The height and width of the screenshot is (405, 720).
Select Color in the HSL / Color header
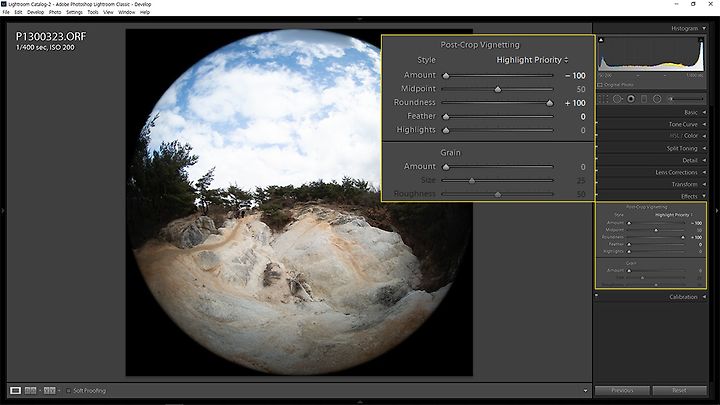point(691,136)
